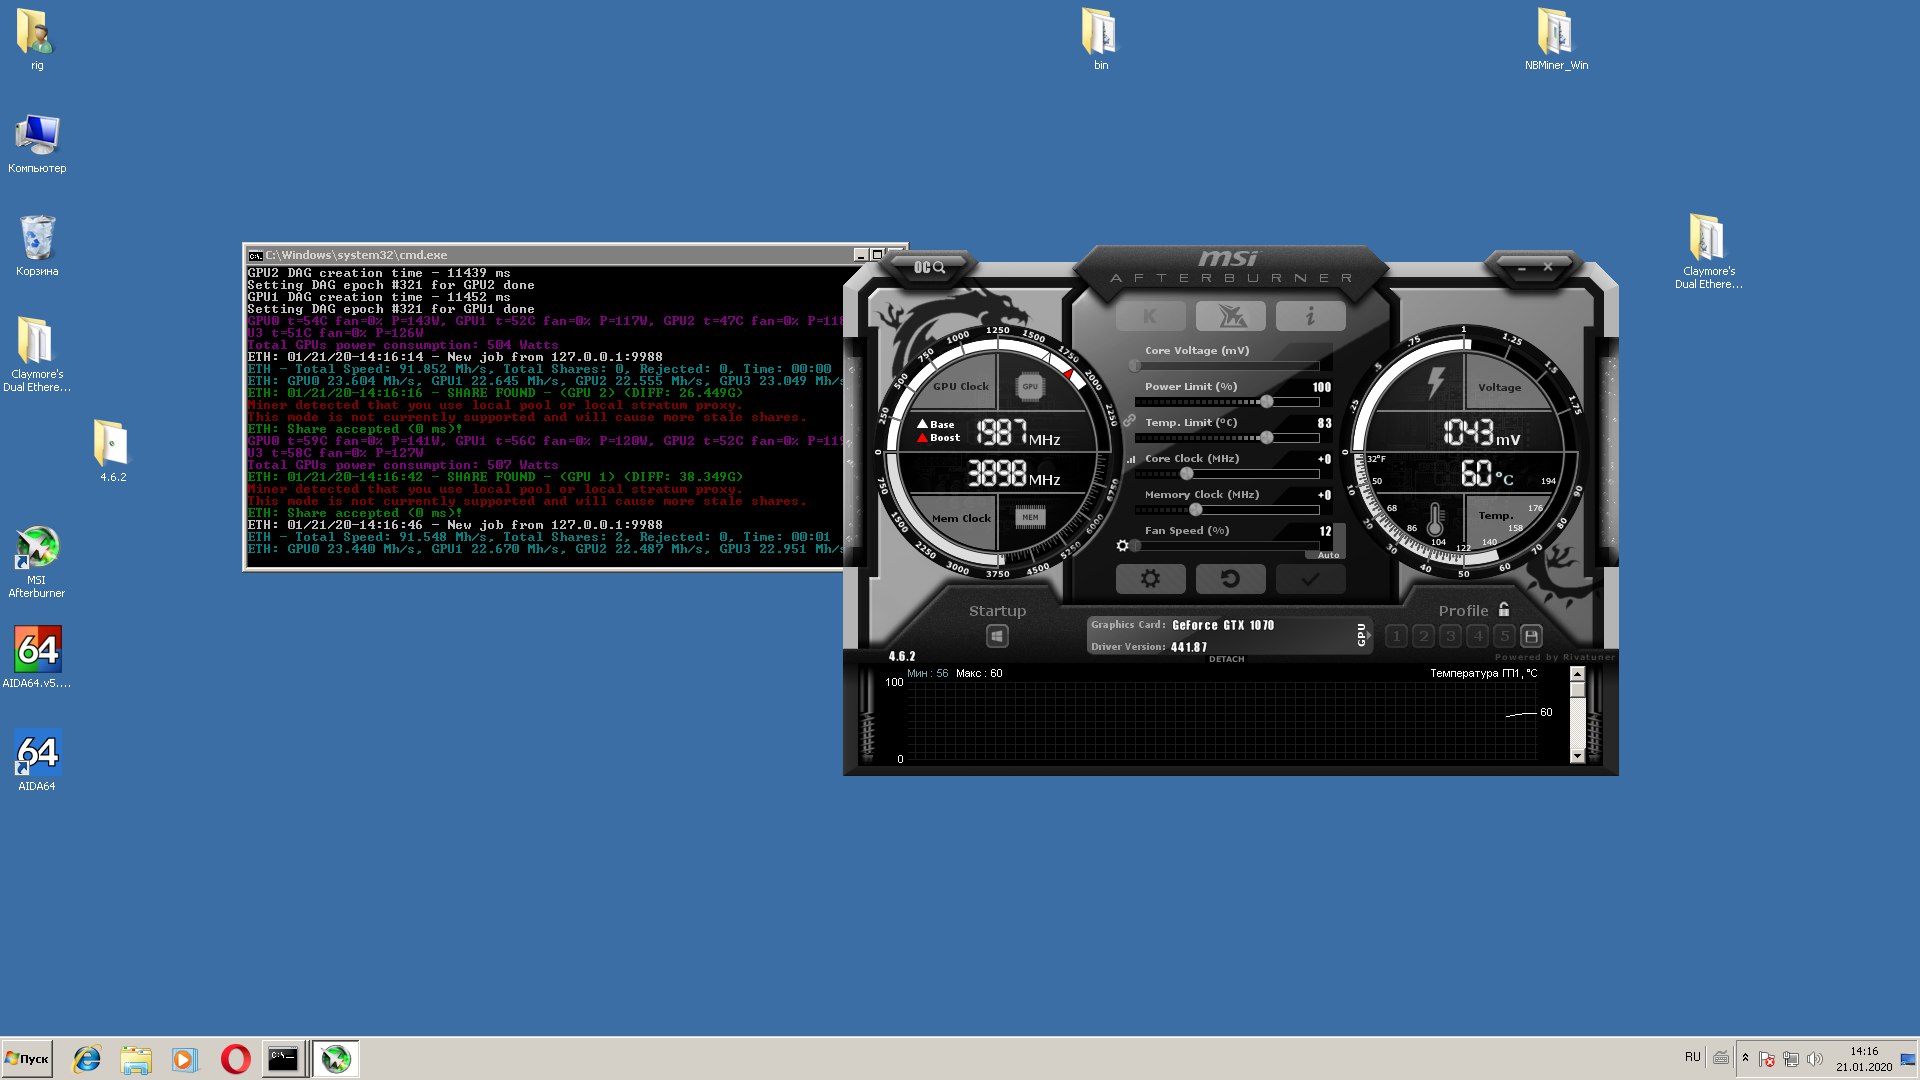
Task: Select the bin folder on desktop
Action: tap(1100, 38)
